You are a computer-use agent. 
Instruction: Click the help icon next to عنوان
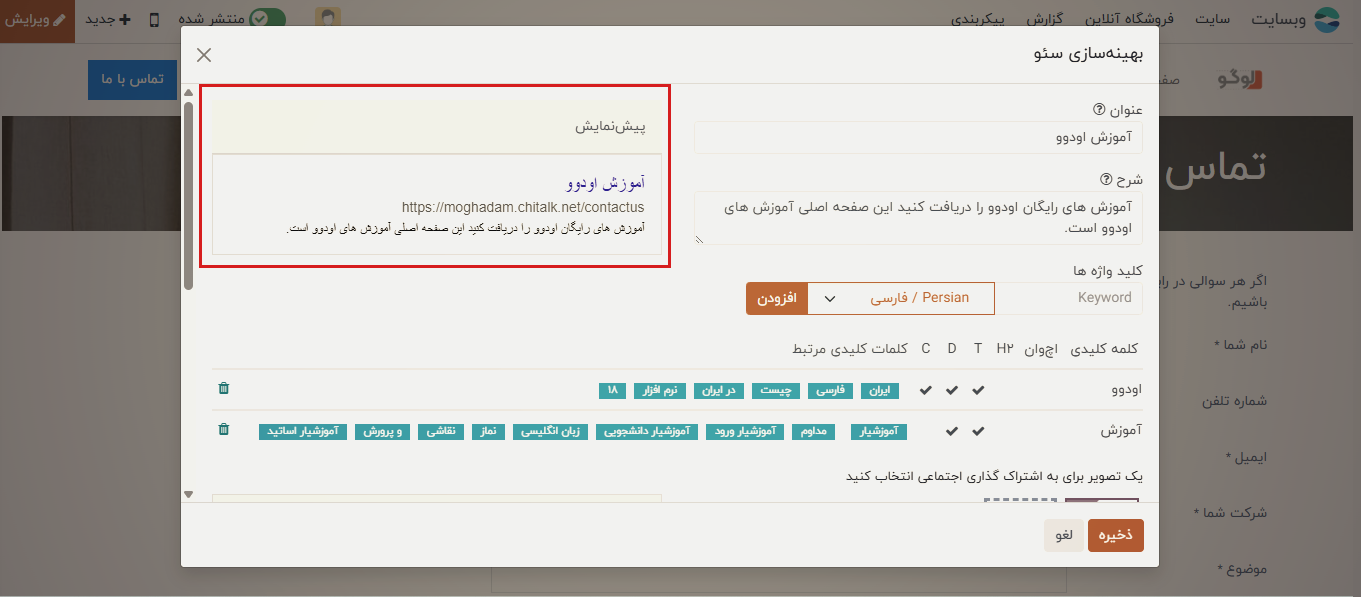[1098, 109]
